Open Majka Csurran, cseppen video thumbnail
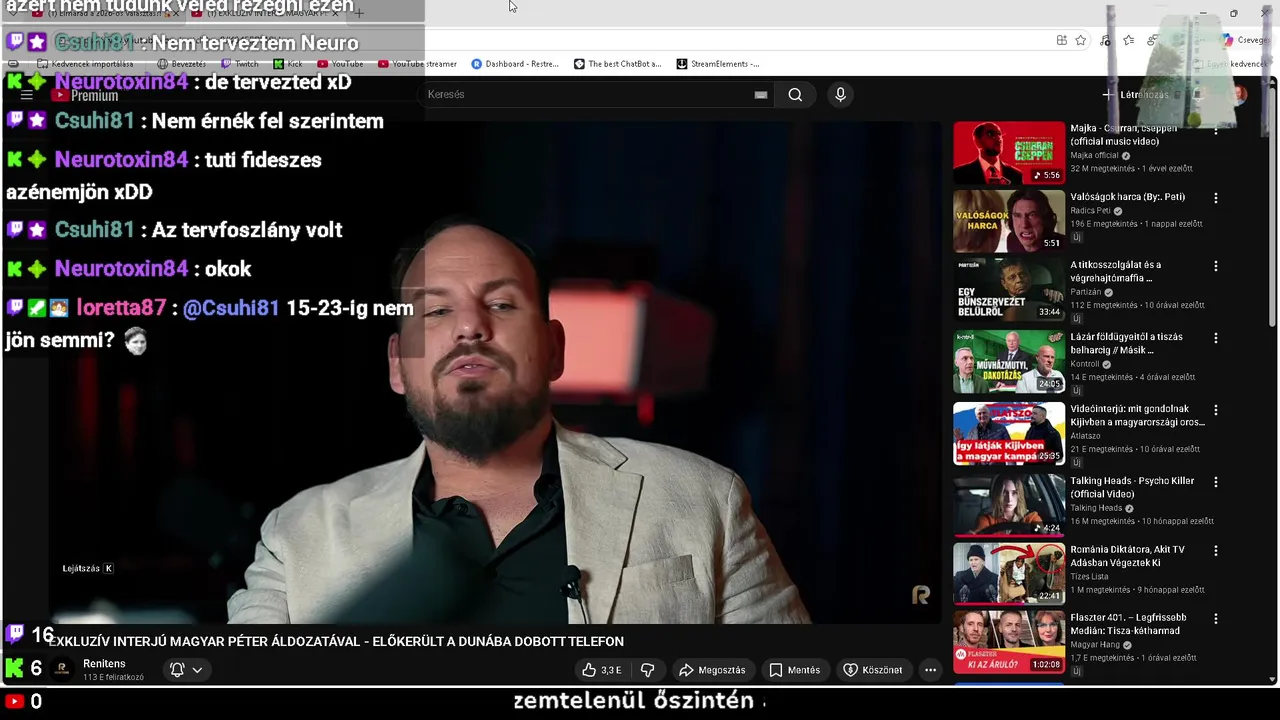The width and height of the screenshot is (1280, 720). pos(1009,153)
